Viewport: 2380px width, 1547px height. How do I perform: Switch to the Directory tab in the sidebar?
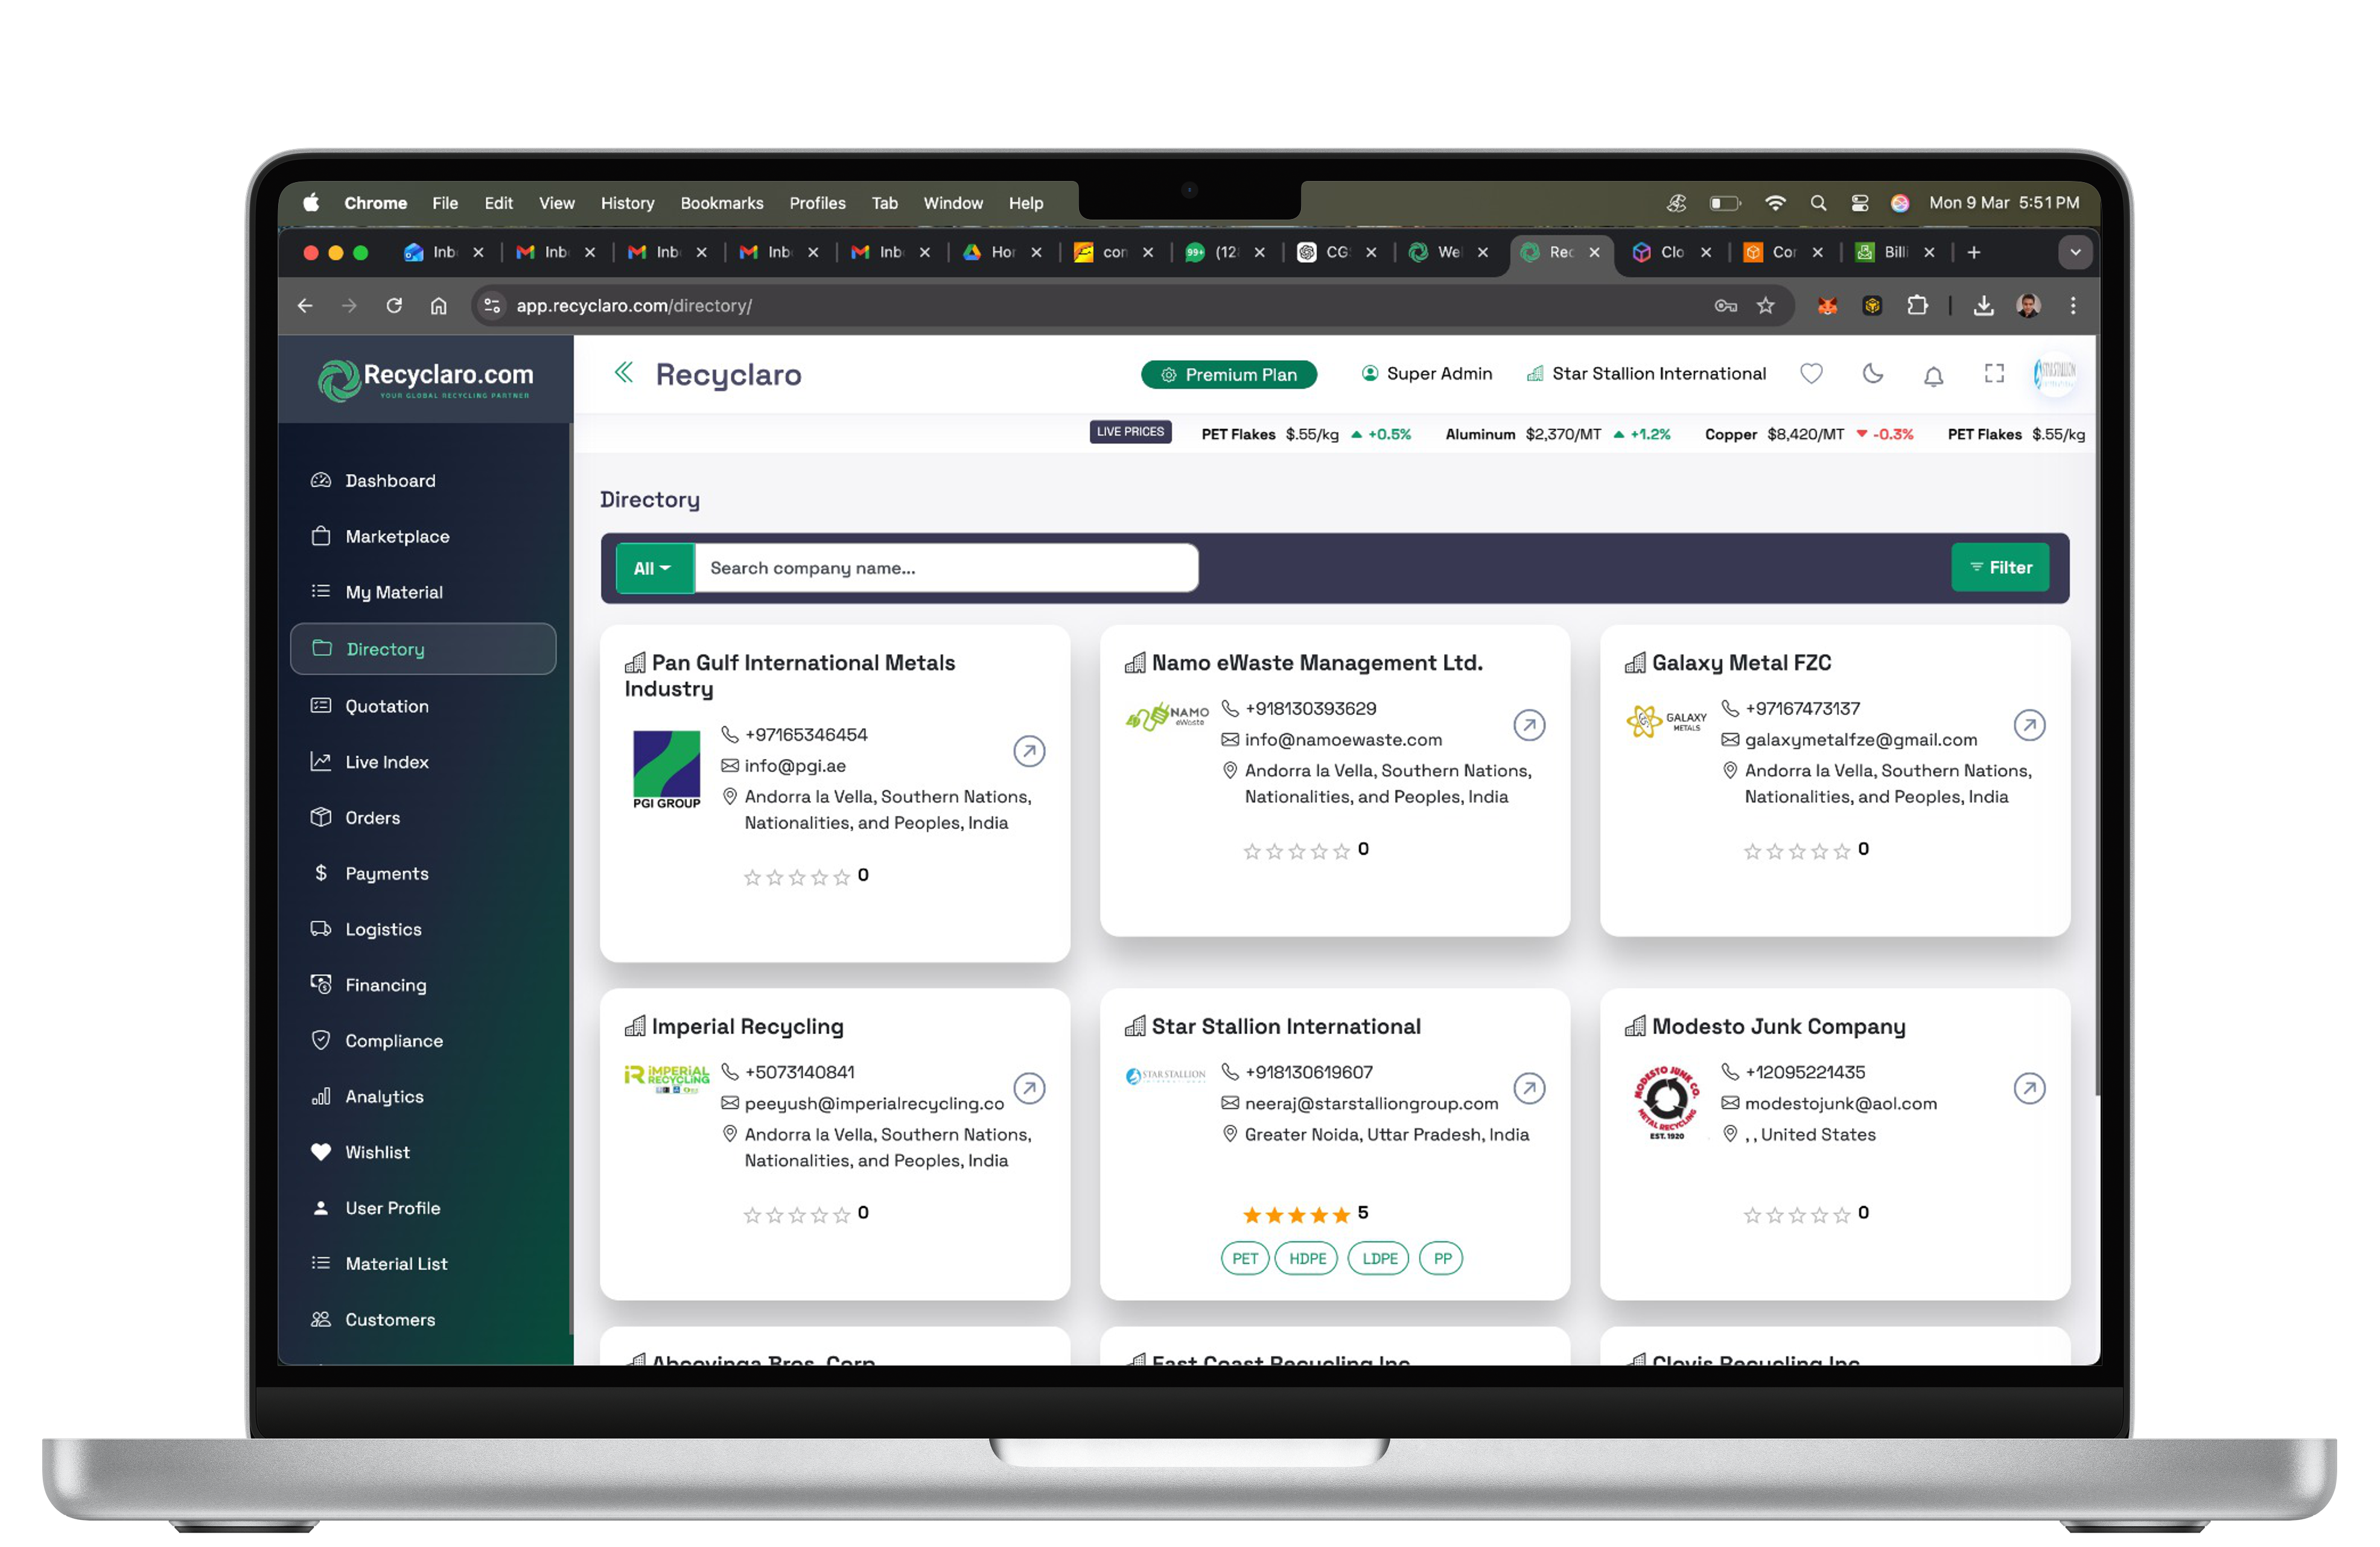385,649
